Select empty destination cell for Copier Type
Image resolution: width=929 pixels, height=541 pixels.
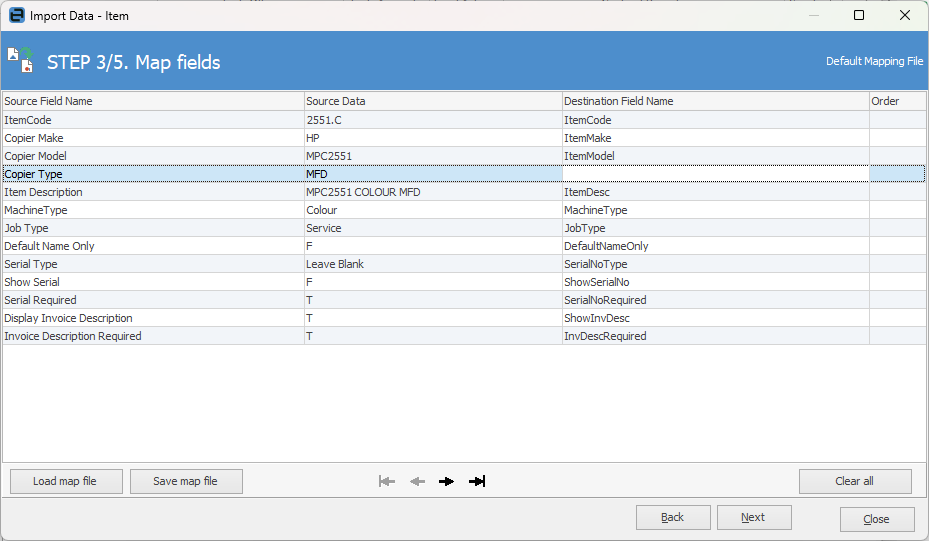[x=716, y=174]
